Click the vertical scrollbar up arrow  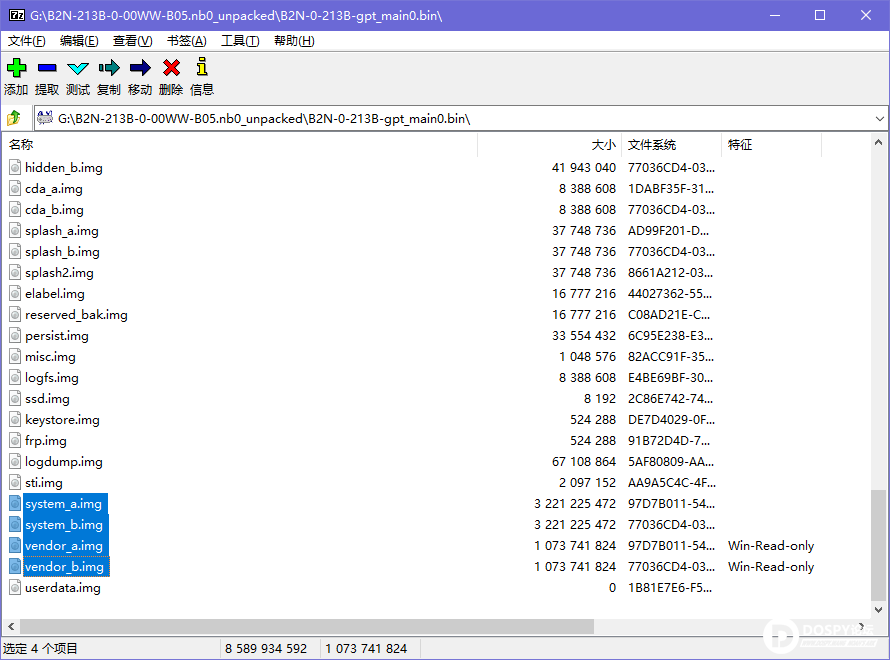tap(878, 142)
